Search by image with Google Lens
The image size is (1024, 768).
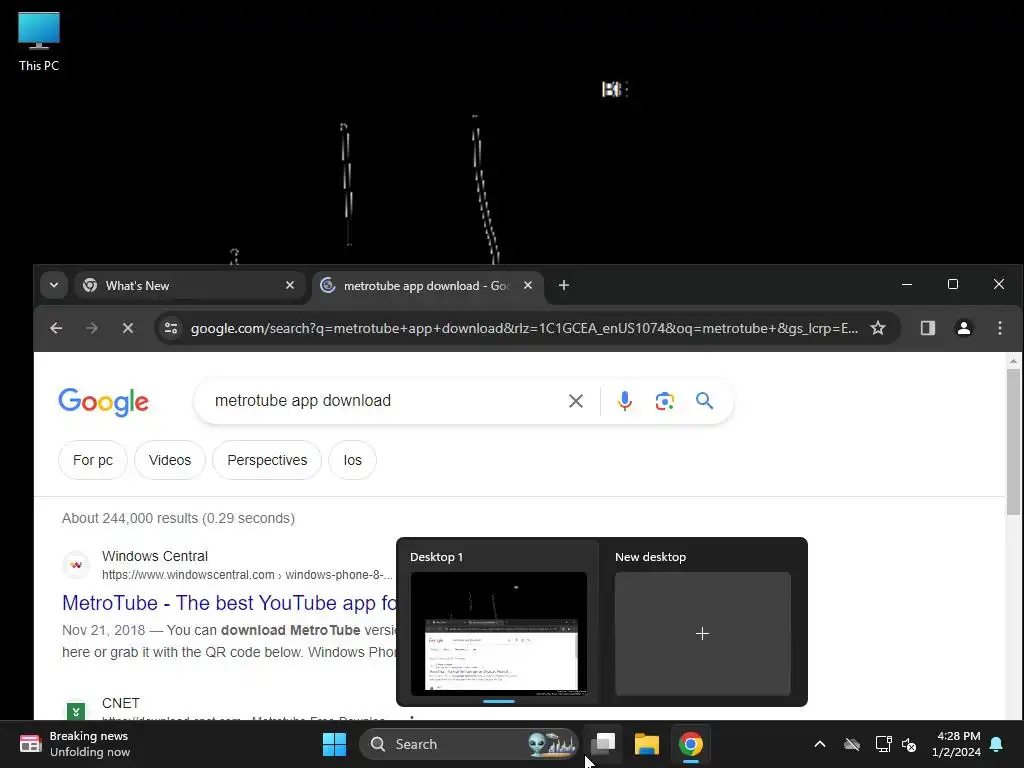(664, 401)
